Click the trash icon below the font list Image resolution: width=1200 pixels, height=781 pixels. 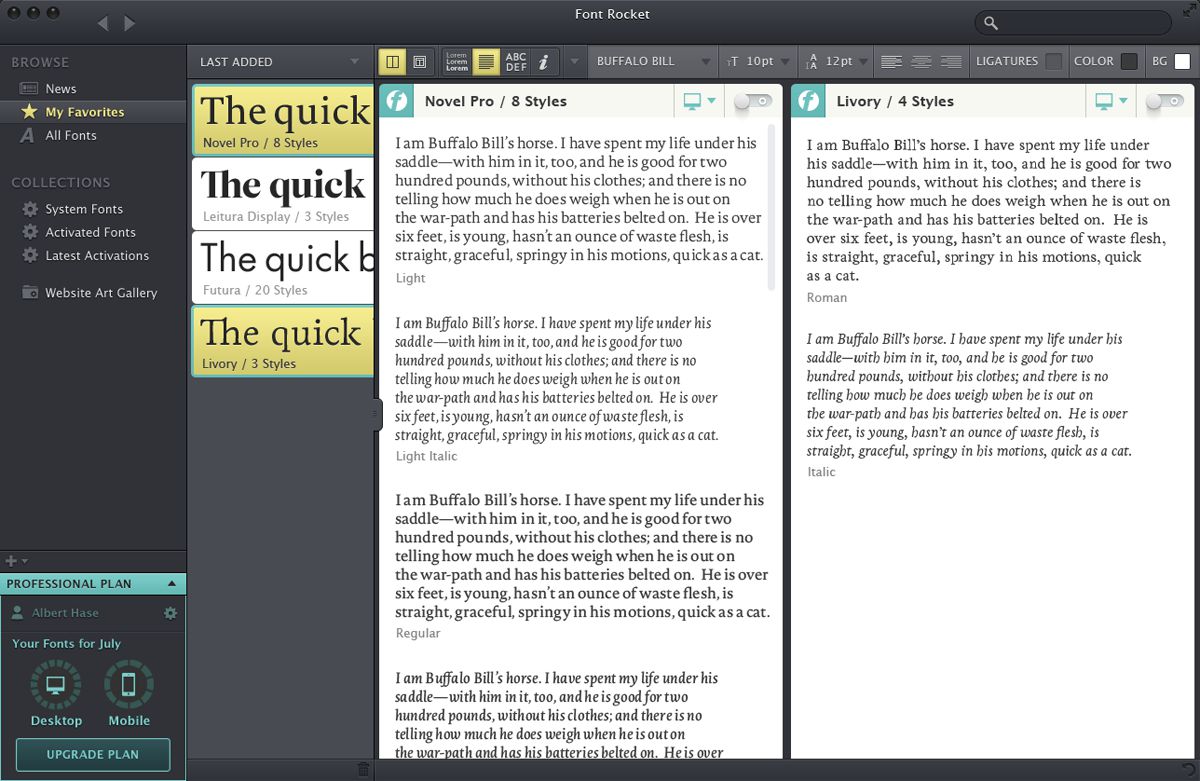(x=363, y=769)
